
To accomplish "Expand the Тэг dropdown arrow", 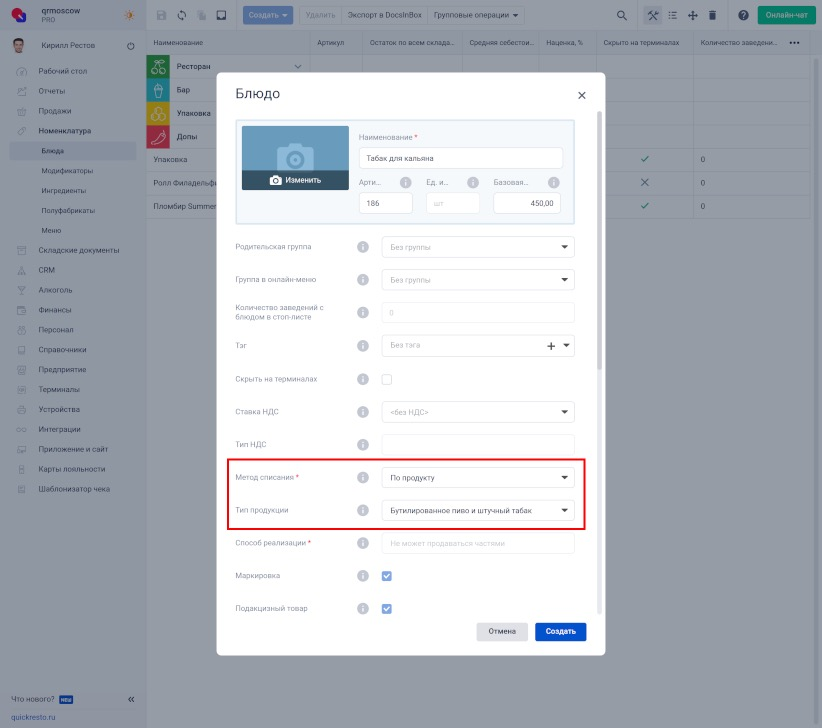I will click(566, 345).
